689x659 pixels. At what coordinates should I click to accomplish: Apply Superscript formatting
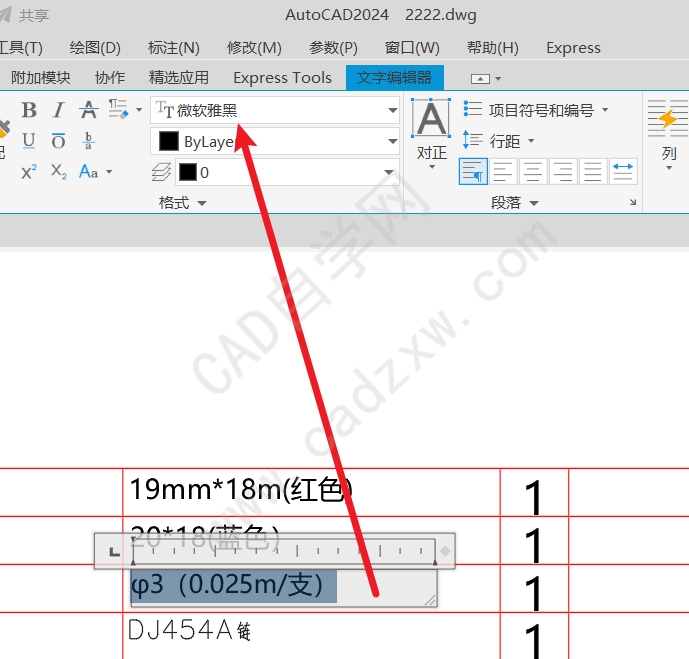[x=29, y=171]
